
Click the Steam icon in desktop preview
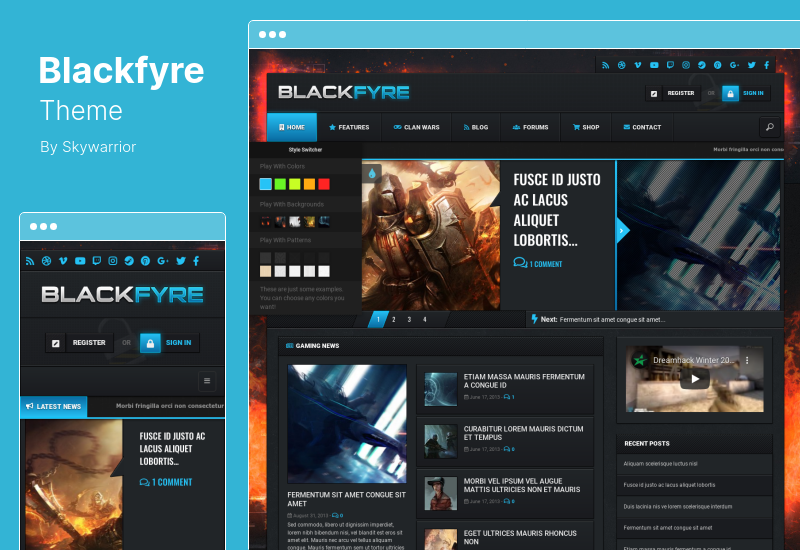(702, 65)
